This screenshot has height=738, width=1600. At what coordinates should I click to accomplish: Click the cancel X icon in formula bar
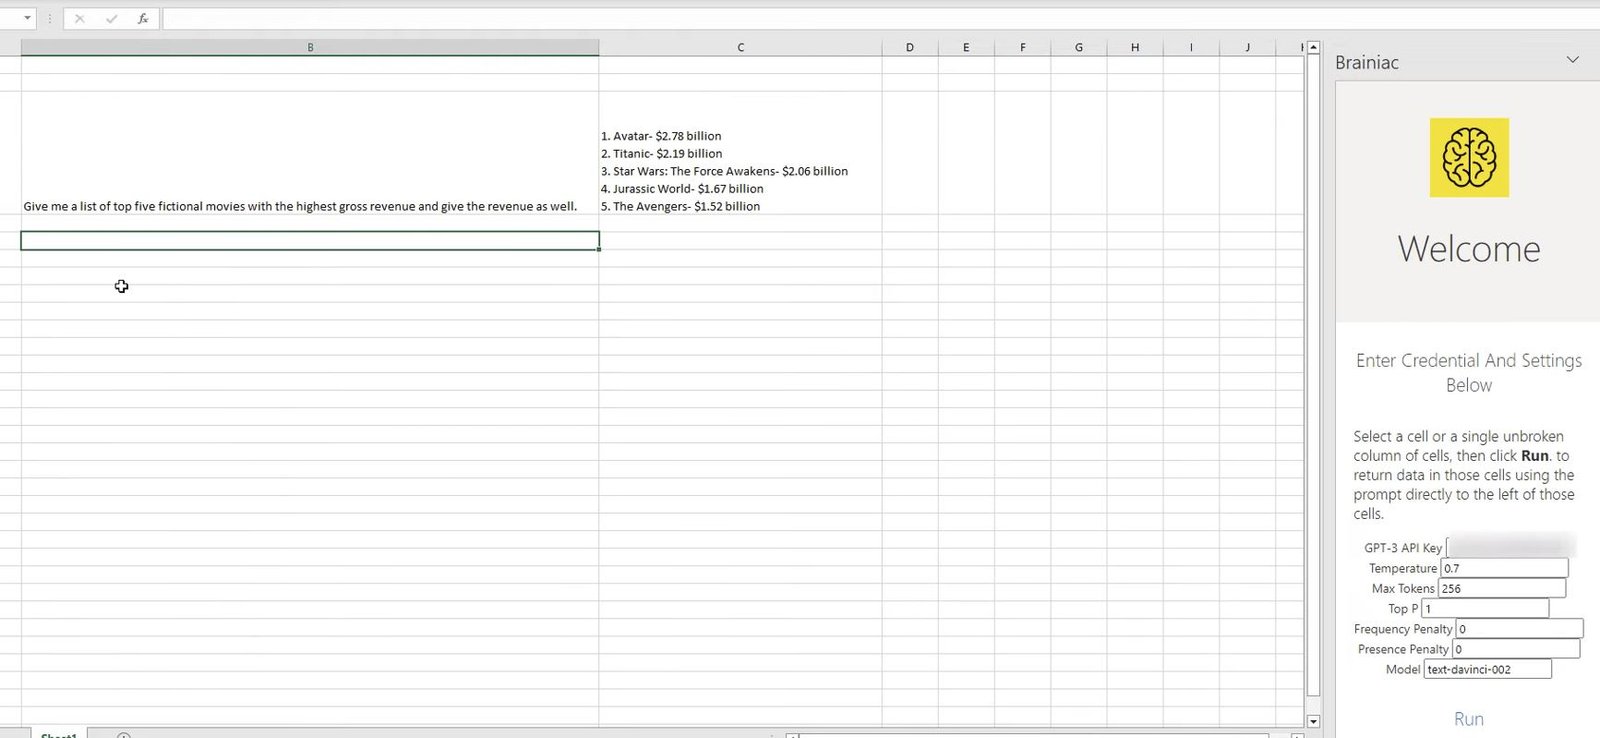point(80,19)
